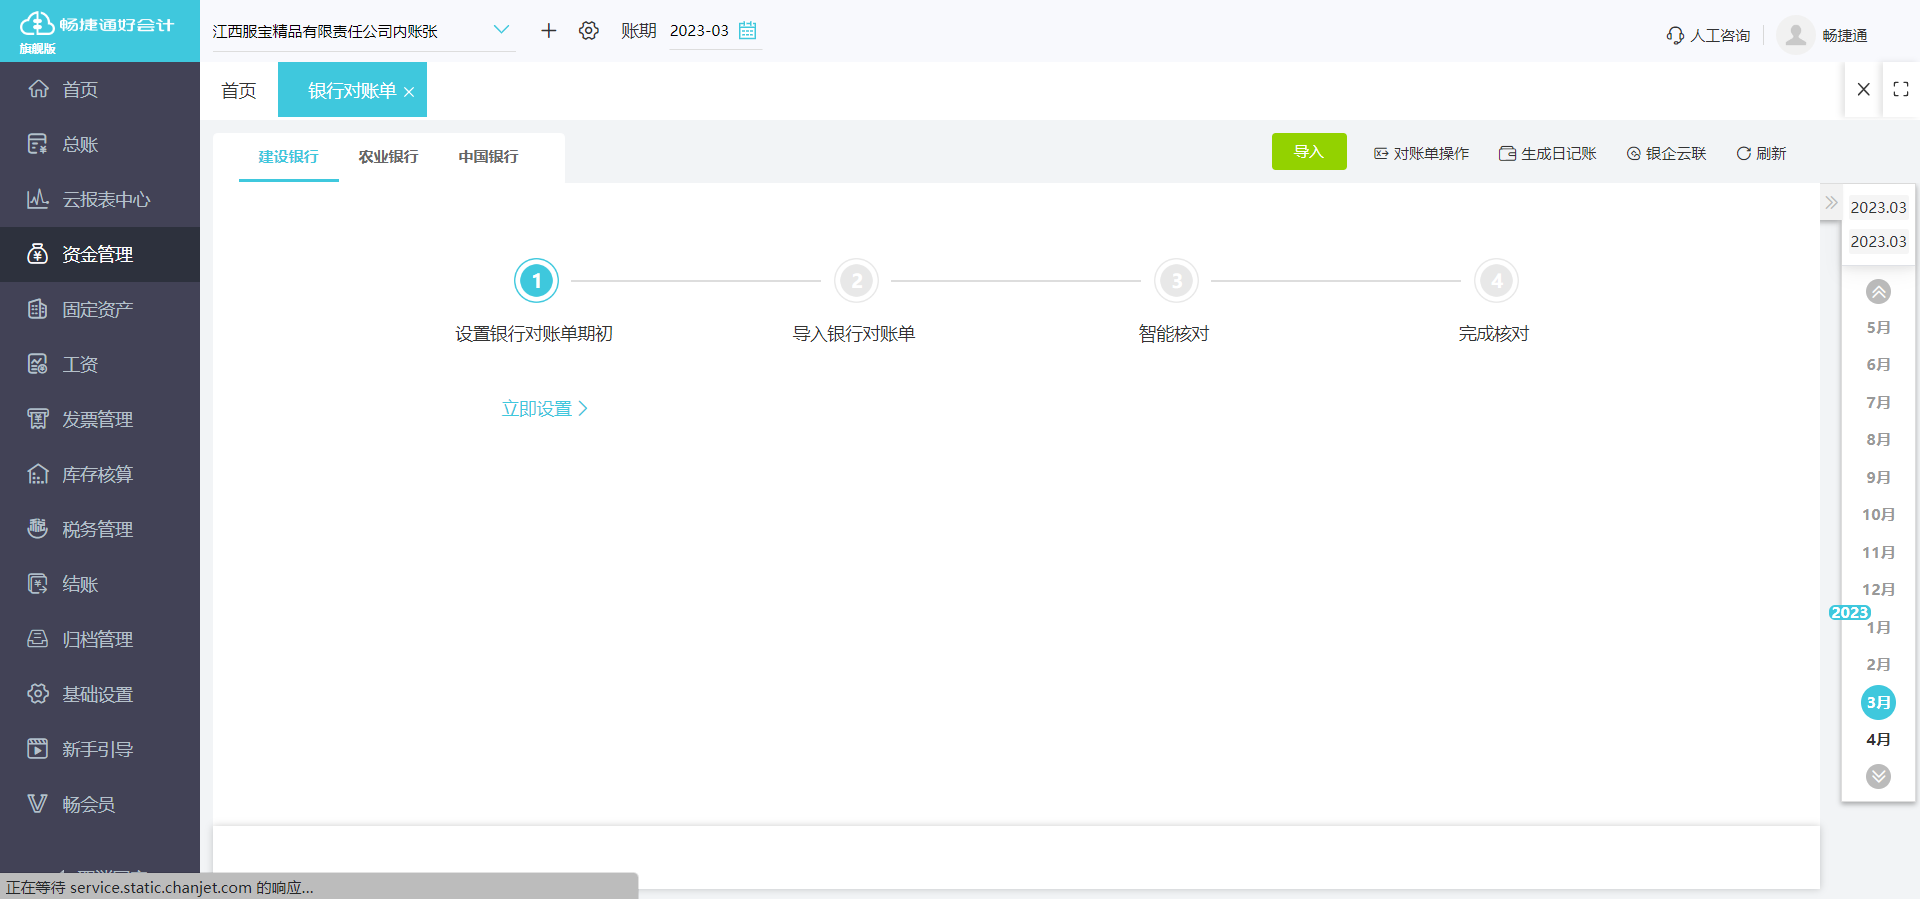Go to 发票管理 in the sidebar

[100, 419]
